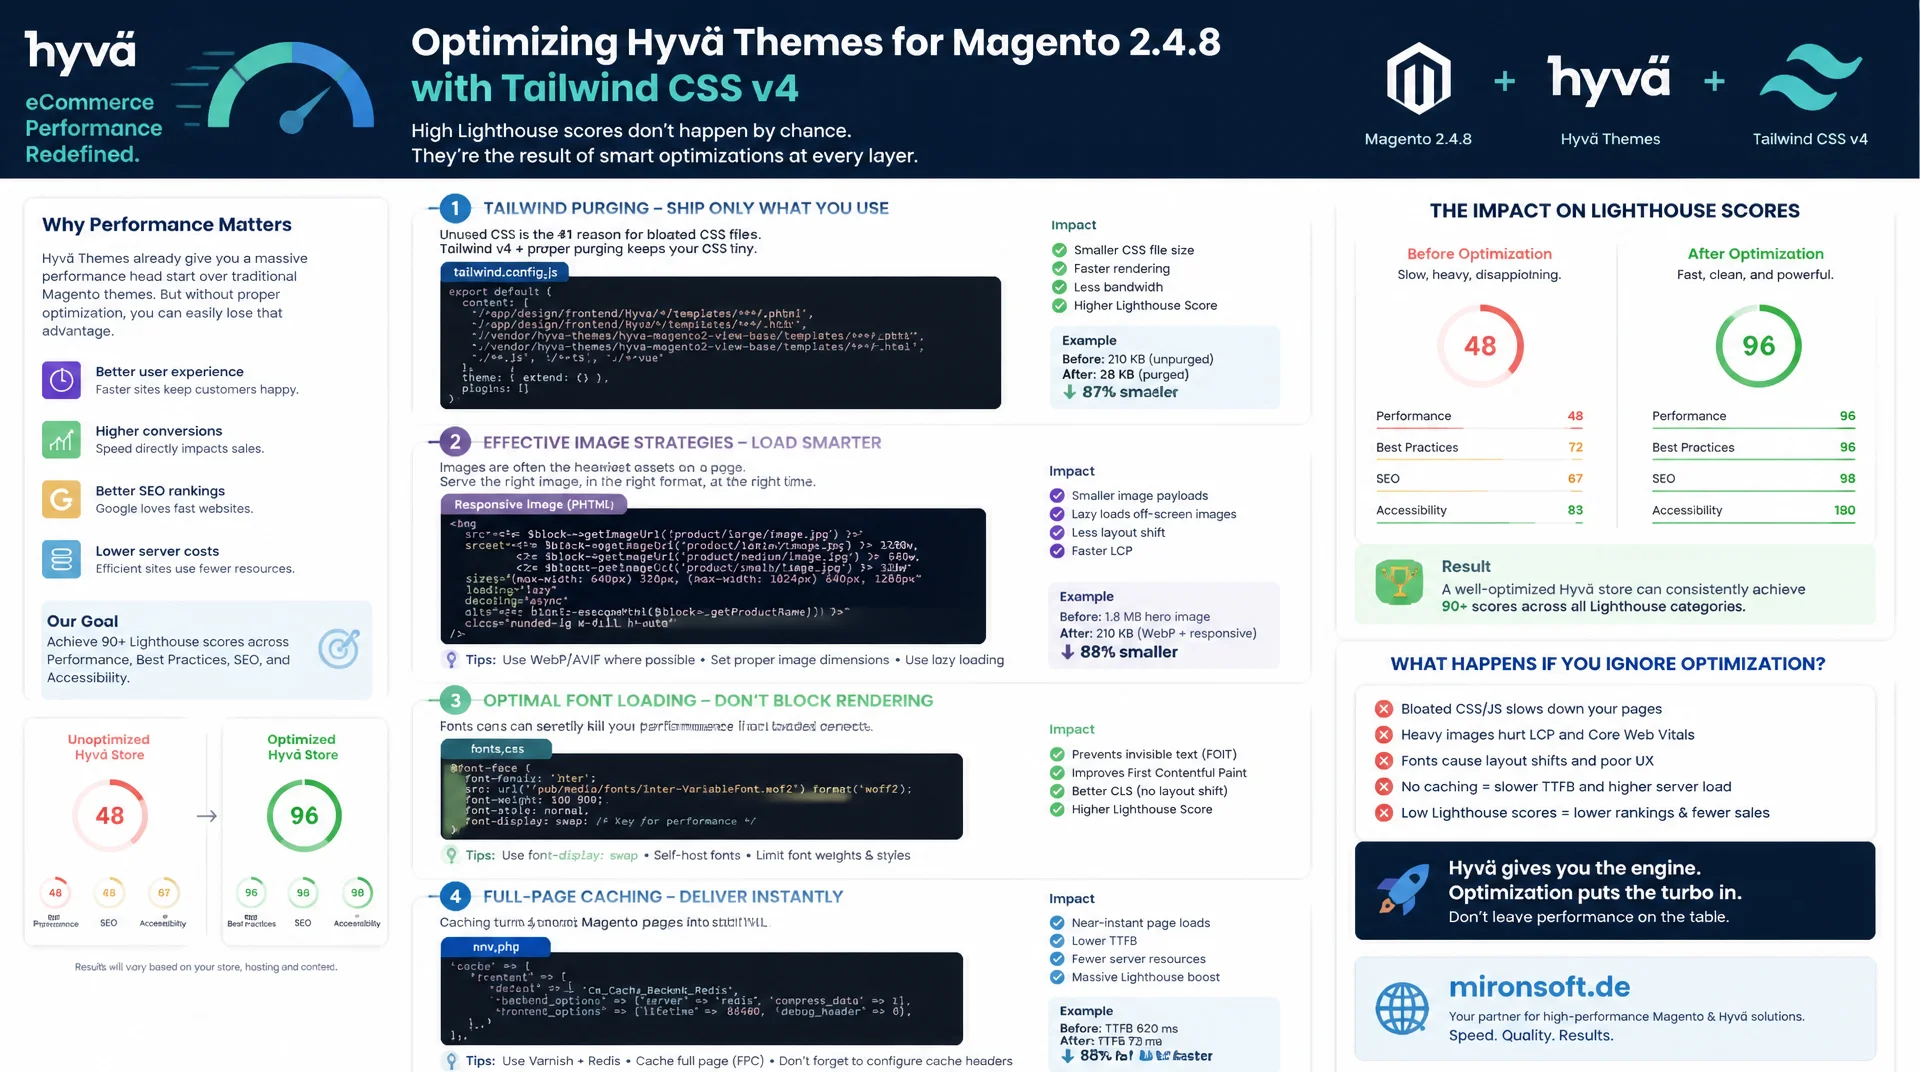Click the Before Optimization Best Practices 72 row
Image resolution: width=1920 pixels, height=1072 pixels.
(x=1479, y=447)
